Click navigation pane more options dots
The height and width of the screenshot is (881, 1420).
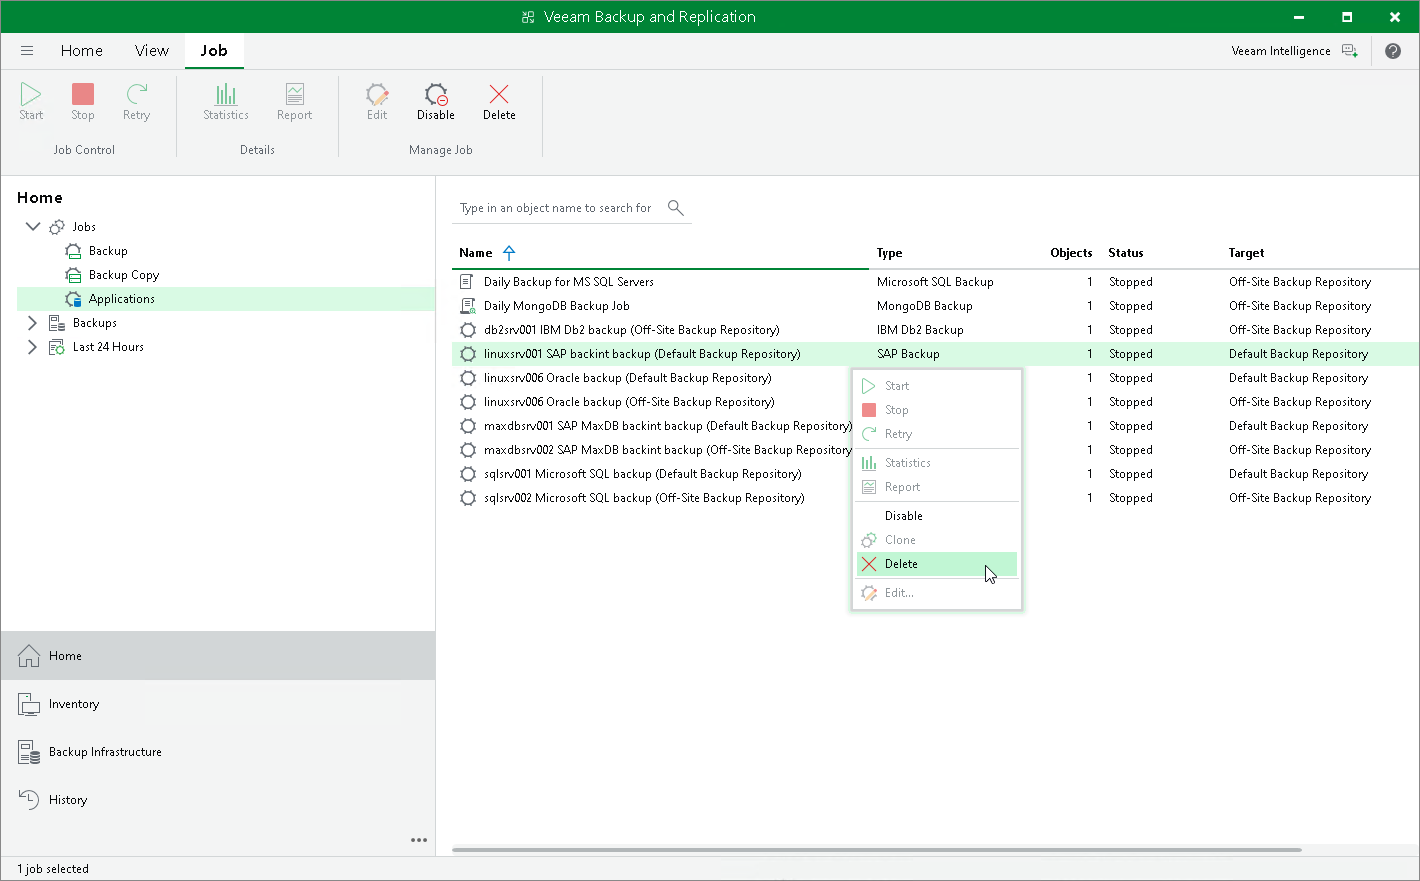419,840
